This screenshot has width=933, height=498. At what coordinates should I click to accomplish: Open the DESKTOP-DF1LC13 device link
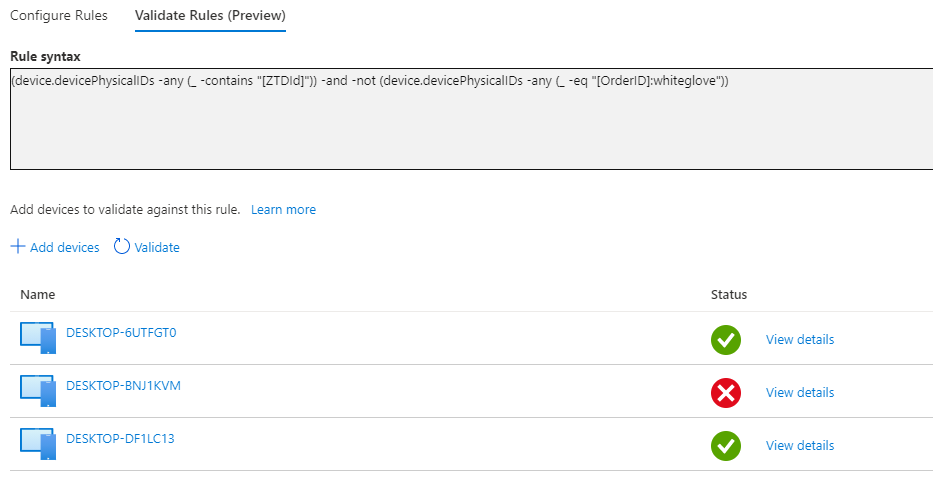(120, 439)
